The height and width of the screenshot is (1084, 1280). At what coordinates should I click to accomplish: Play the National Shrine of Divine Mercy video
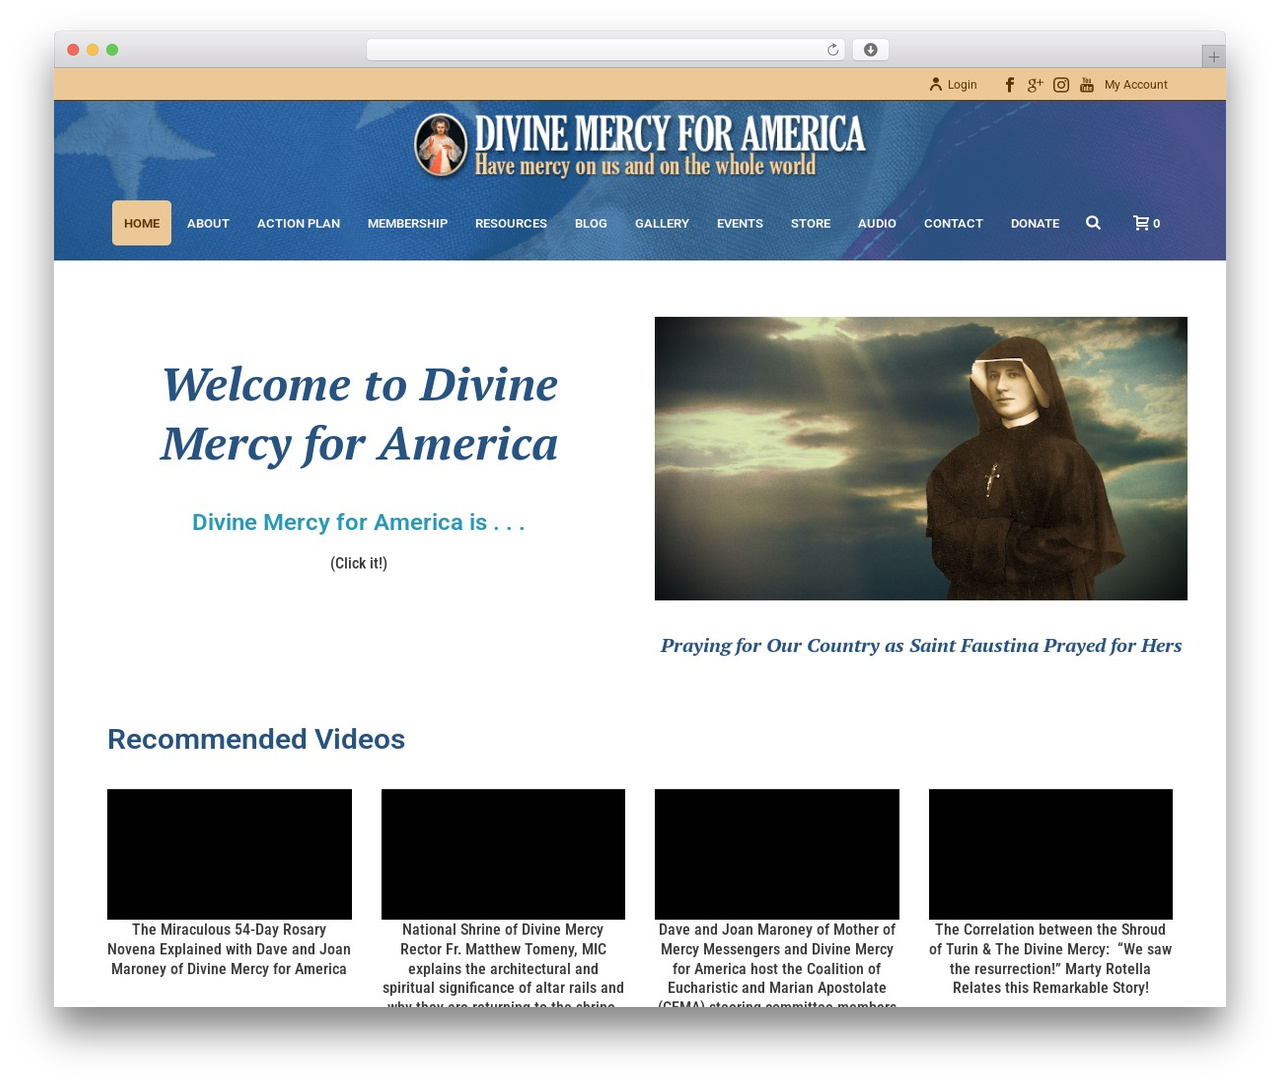coord(503,854)
